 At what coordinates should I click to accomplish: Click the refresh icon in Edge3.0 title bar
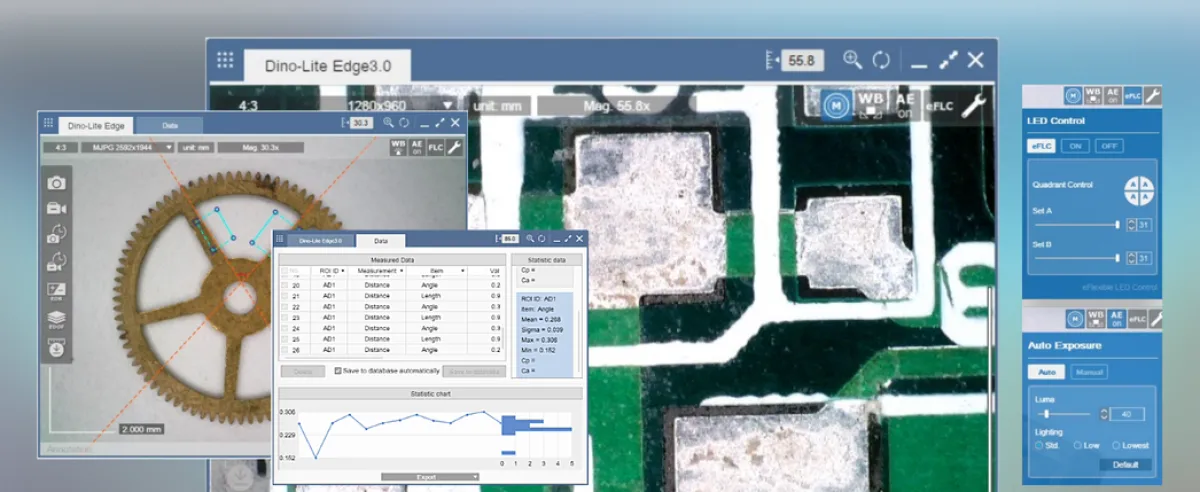tap(881, 60)
